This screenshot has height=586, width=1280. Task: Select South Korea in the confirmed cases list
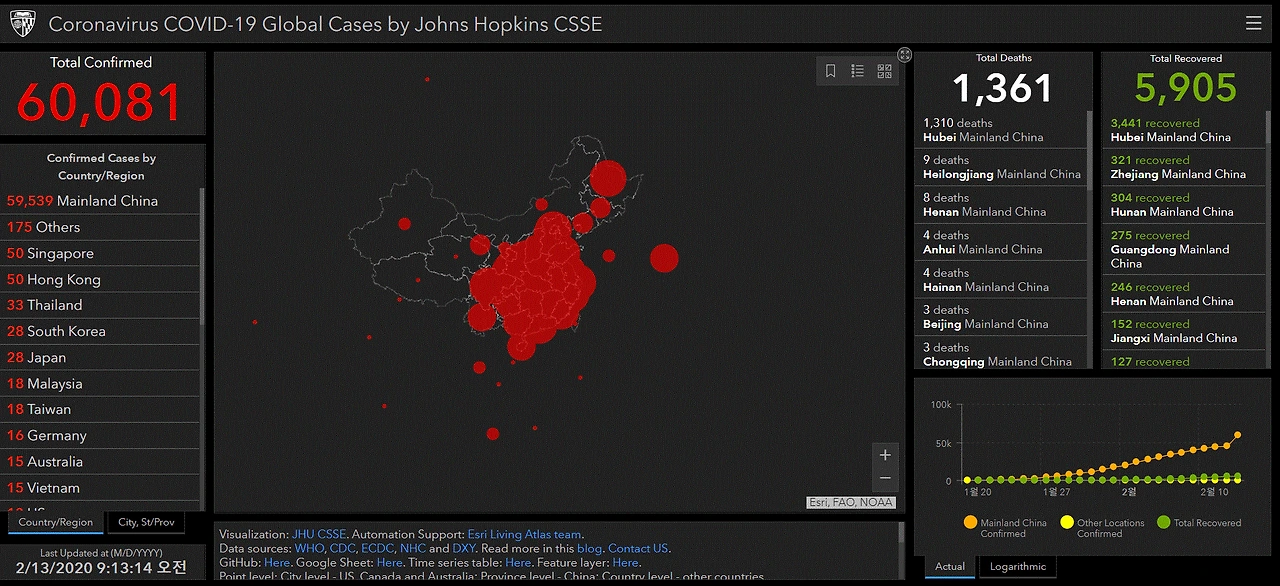(x=100, y=331)
